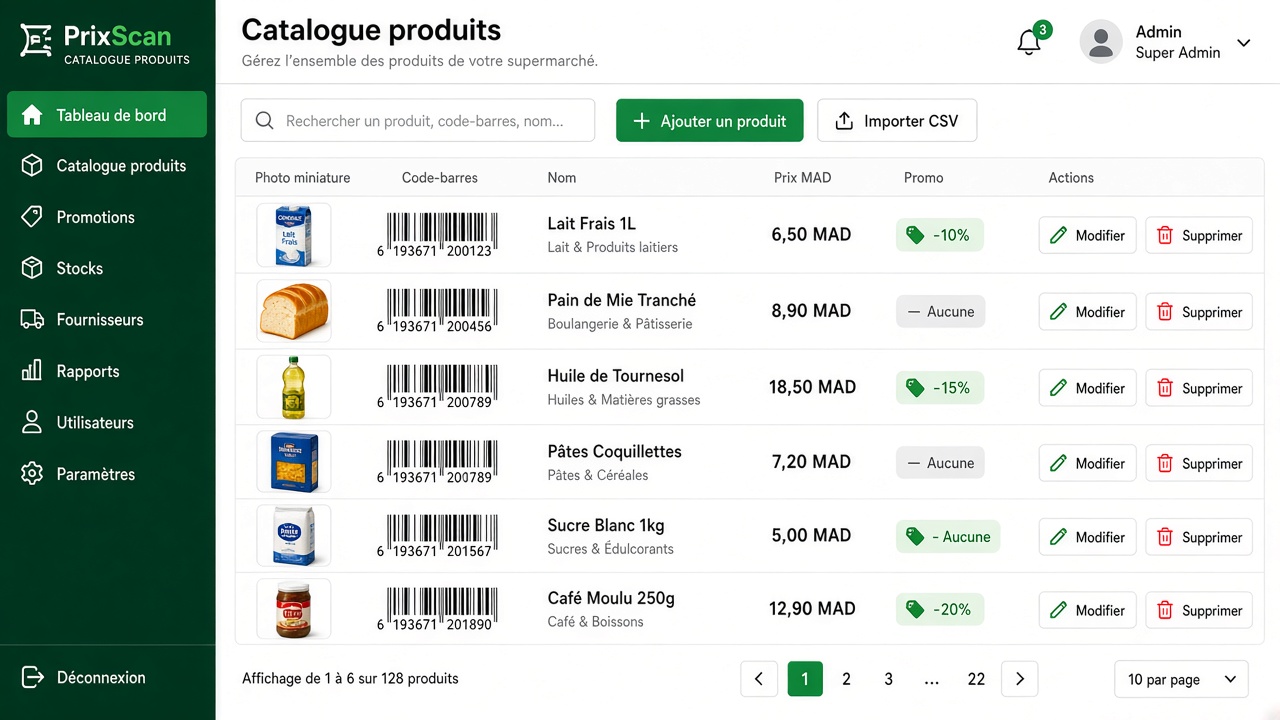This screenshot has height=720, width=1280.
Task: Click the box icon beside Catalogue produits
Action: click(32, 166)
